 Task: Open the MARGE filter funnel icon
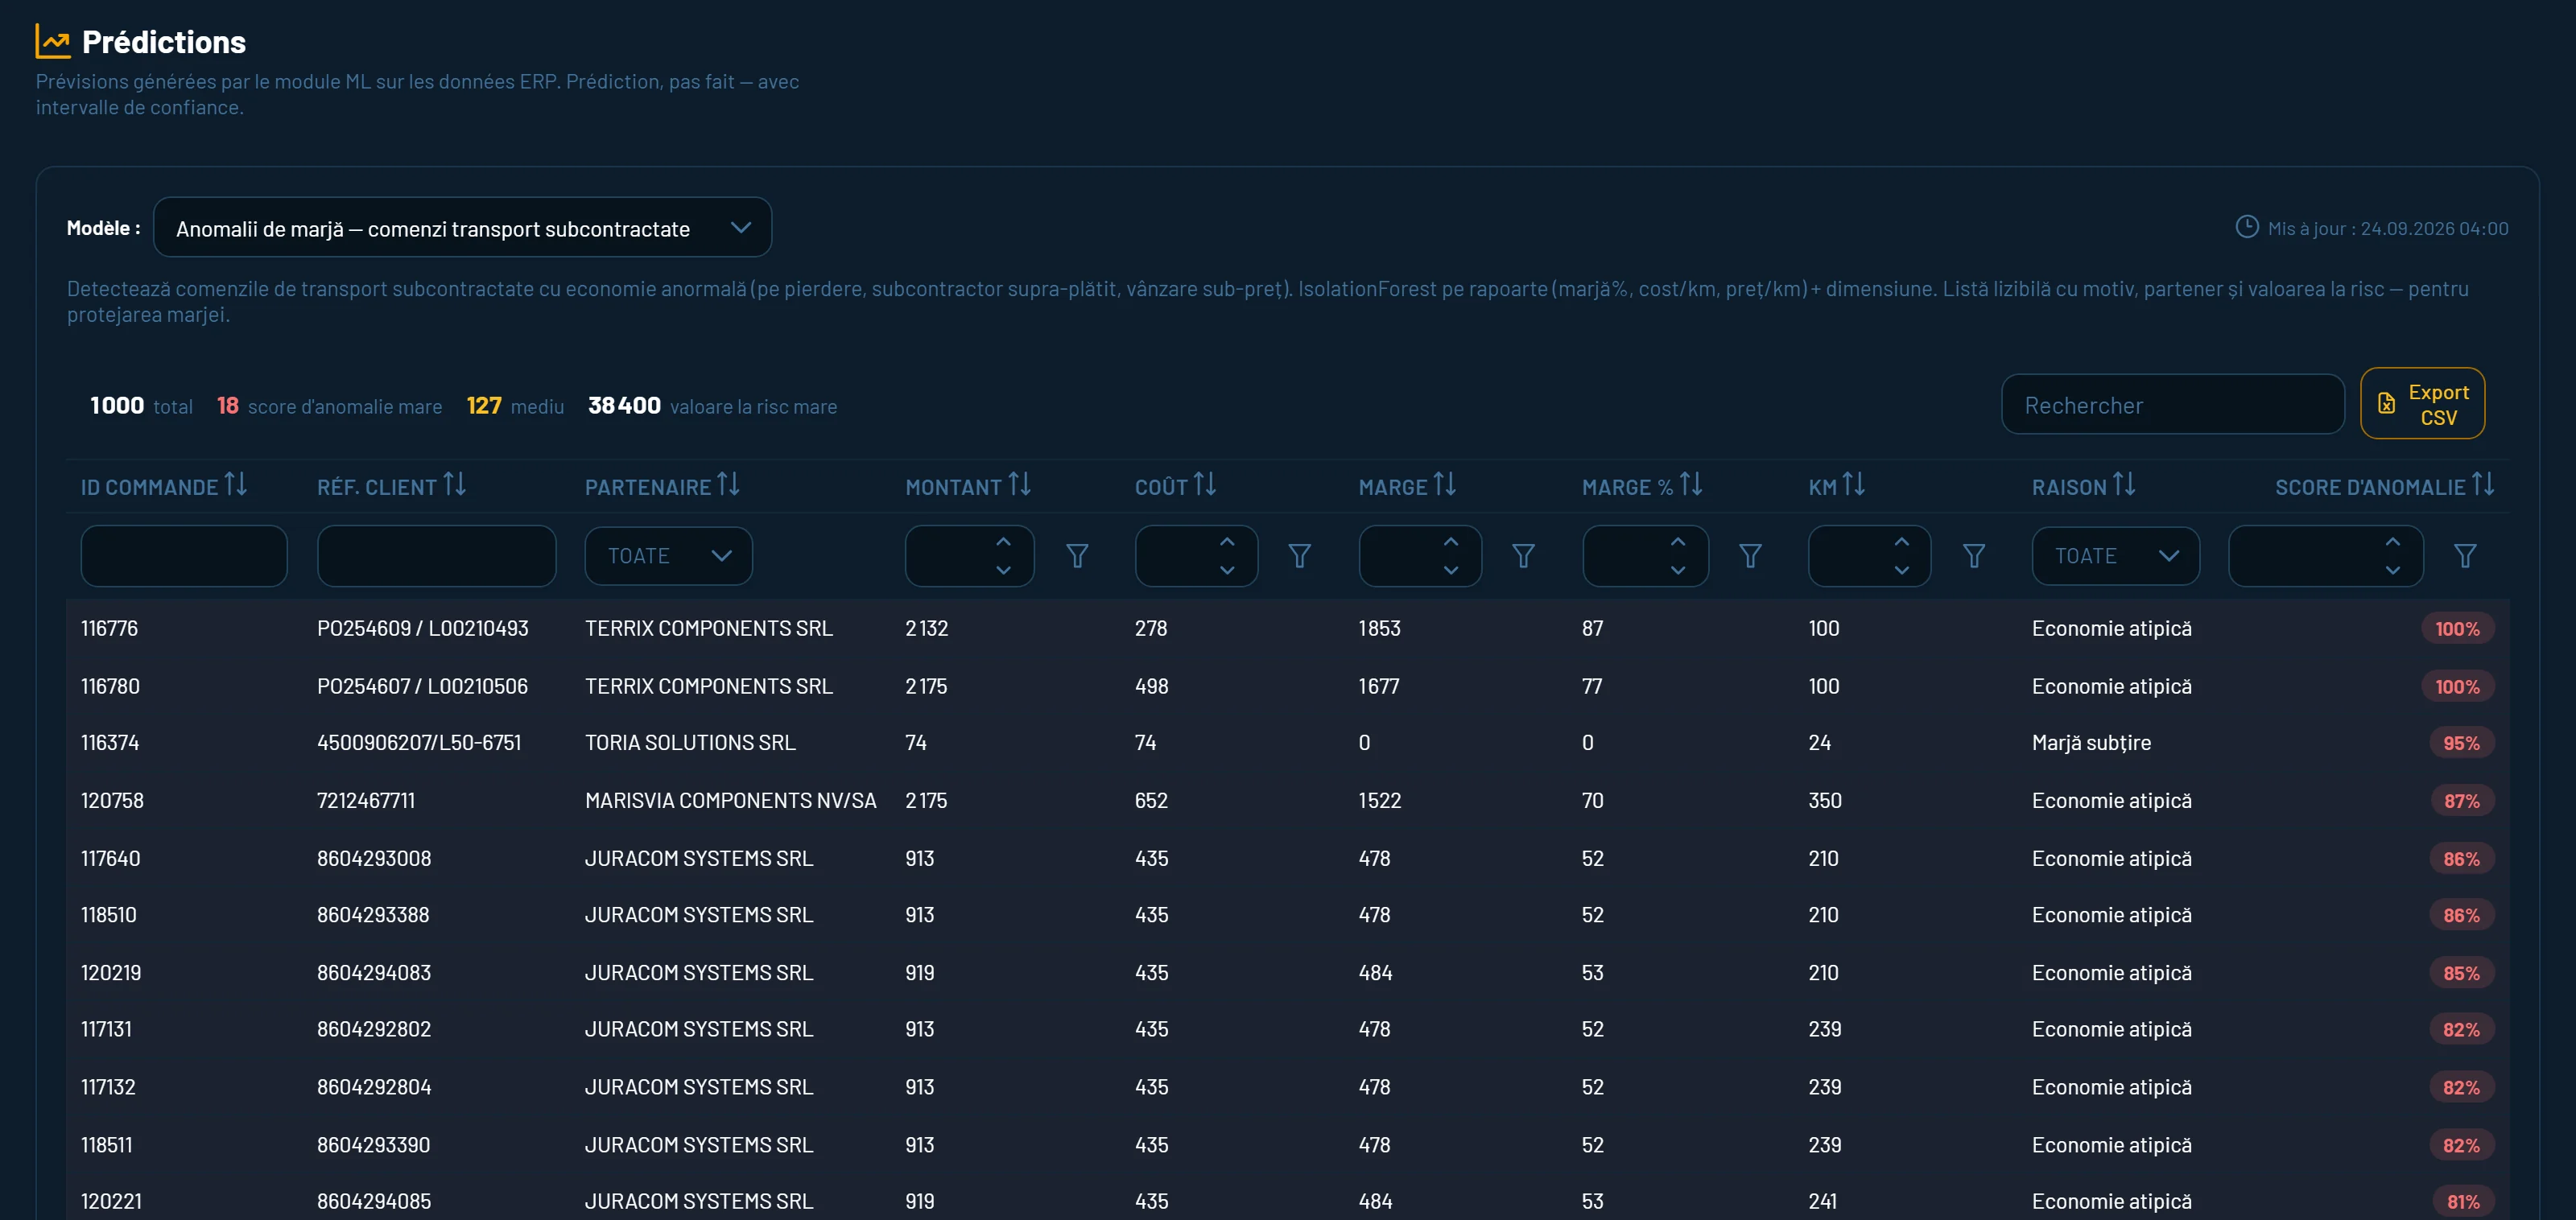click(x=1523, y=556)
